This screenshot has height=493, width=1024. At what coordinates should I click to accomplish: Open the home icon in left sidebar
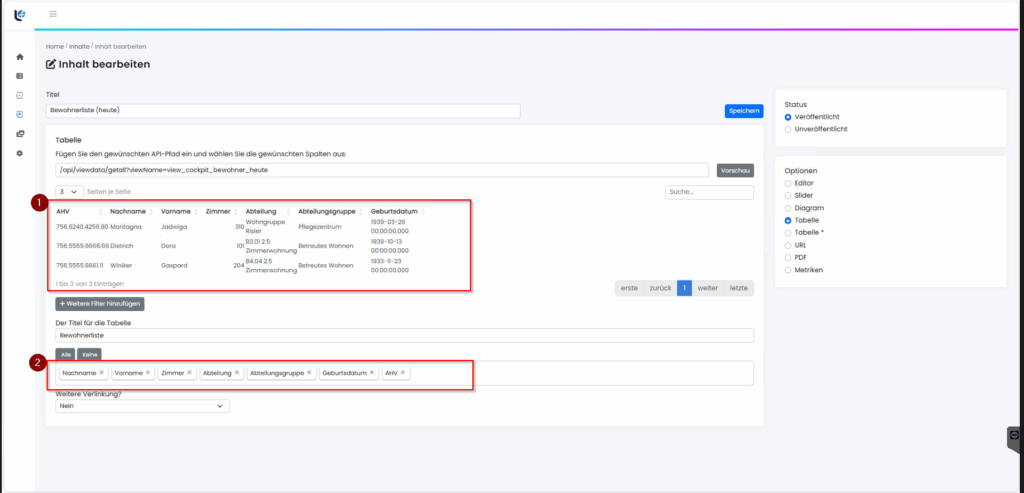[20, 57]
